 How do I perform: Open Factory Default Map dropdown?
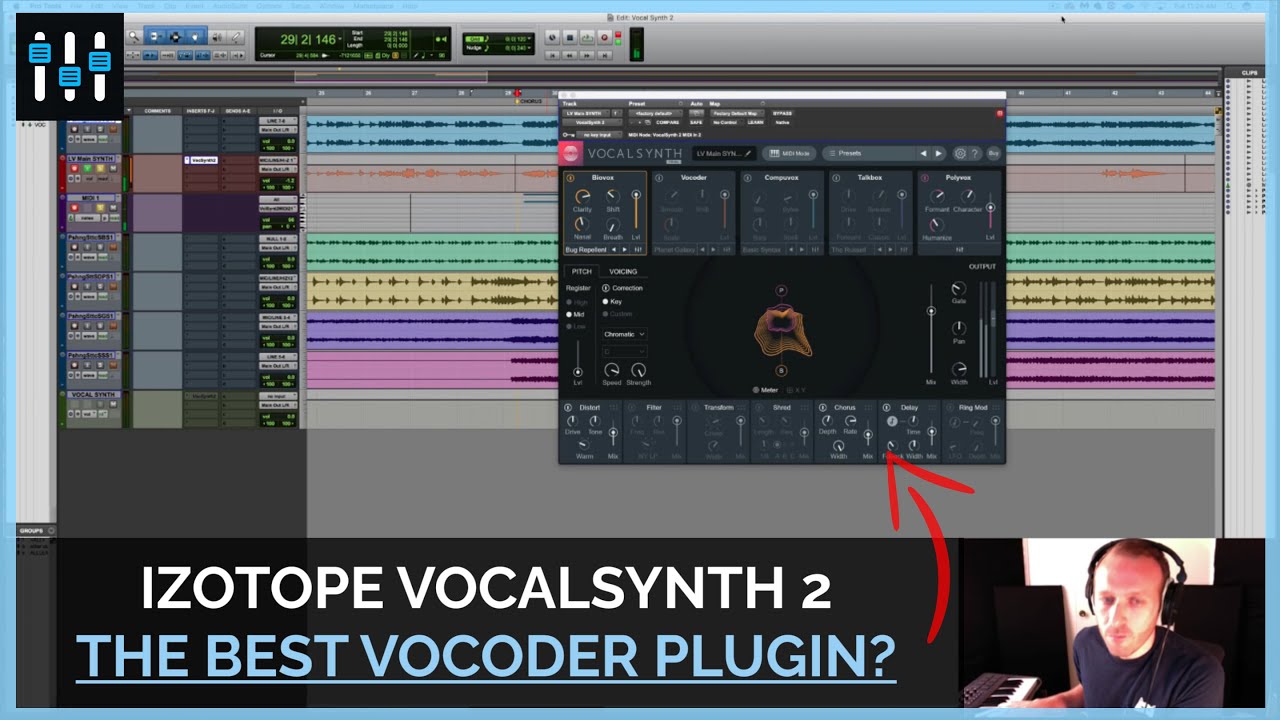(x=738, y=113)
